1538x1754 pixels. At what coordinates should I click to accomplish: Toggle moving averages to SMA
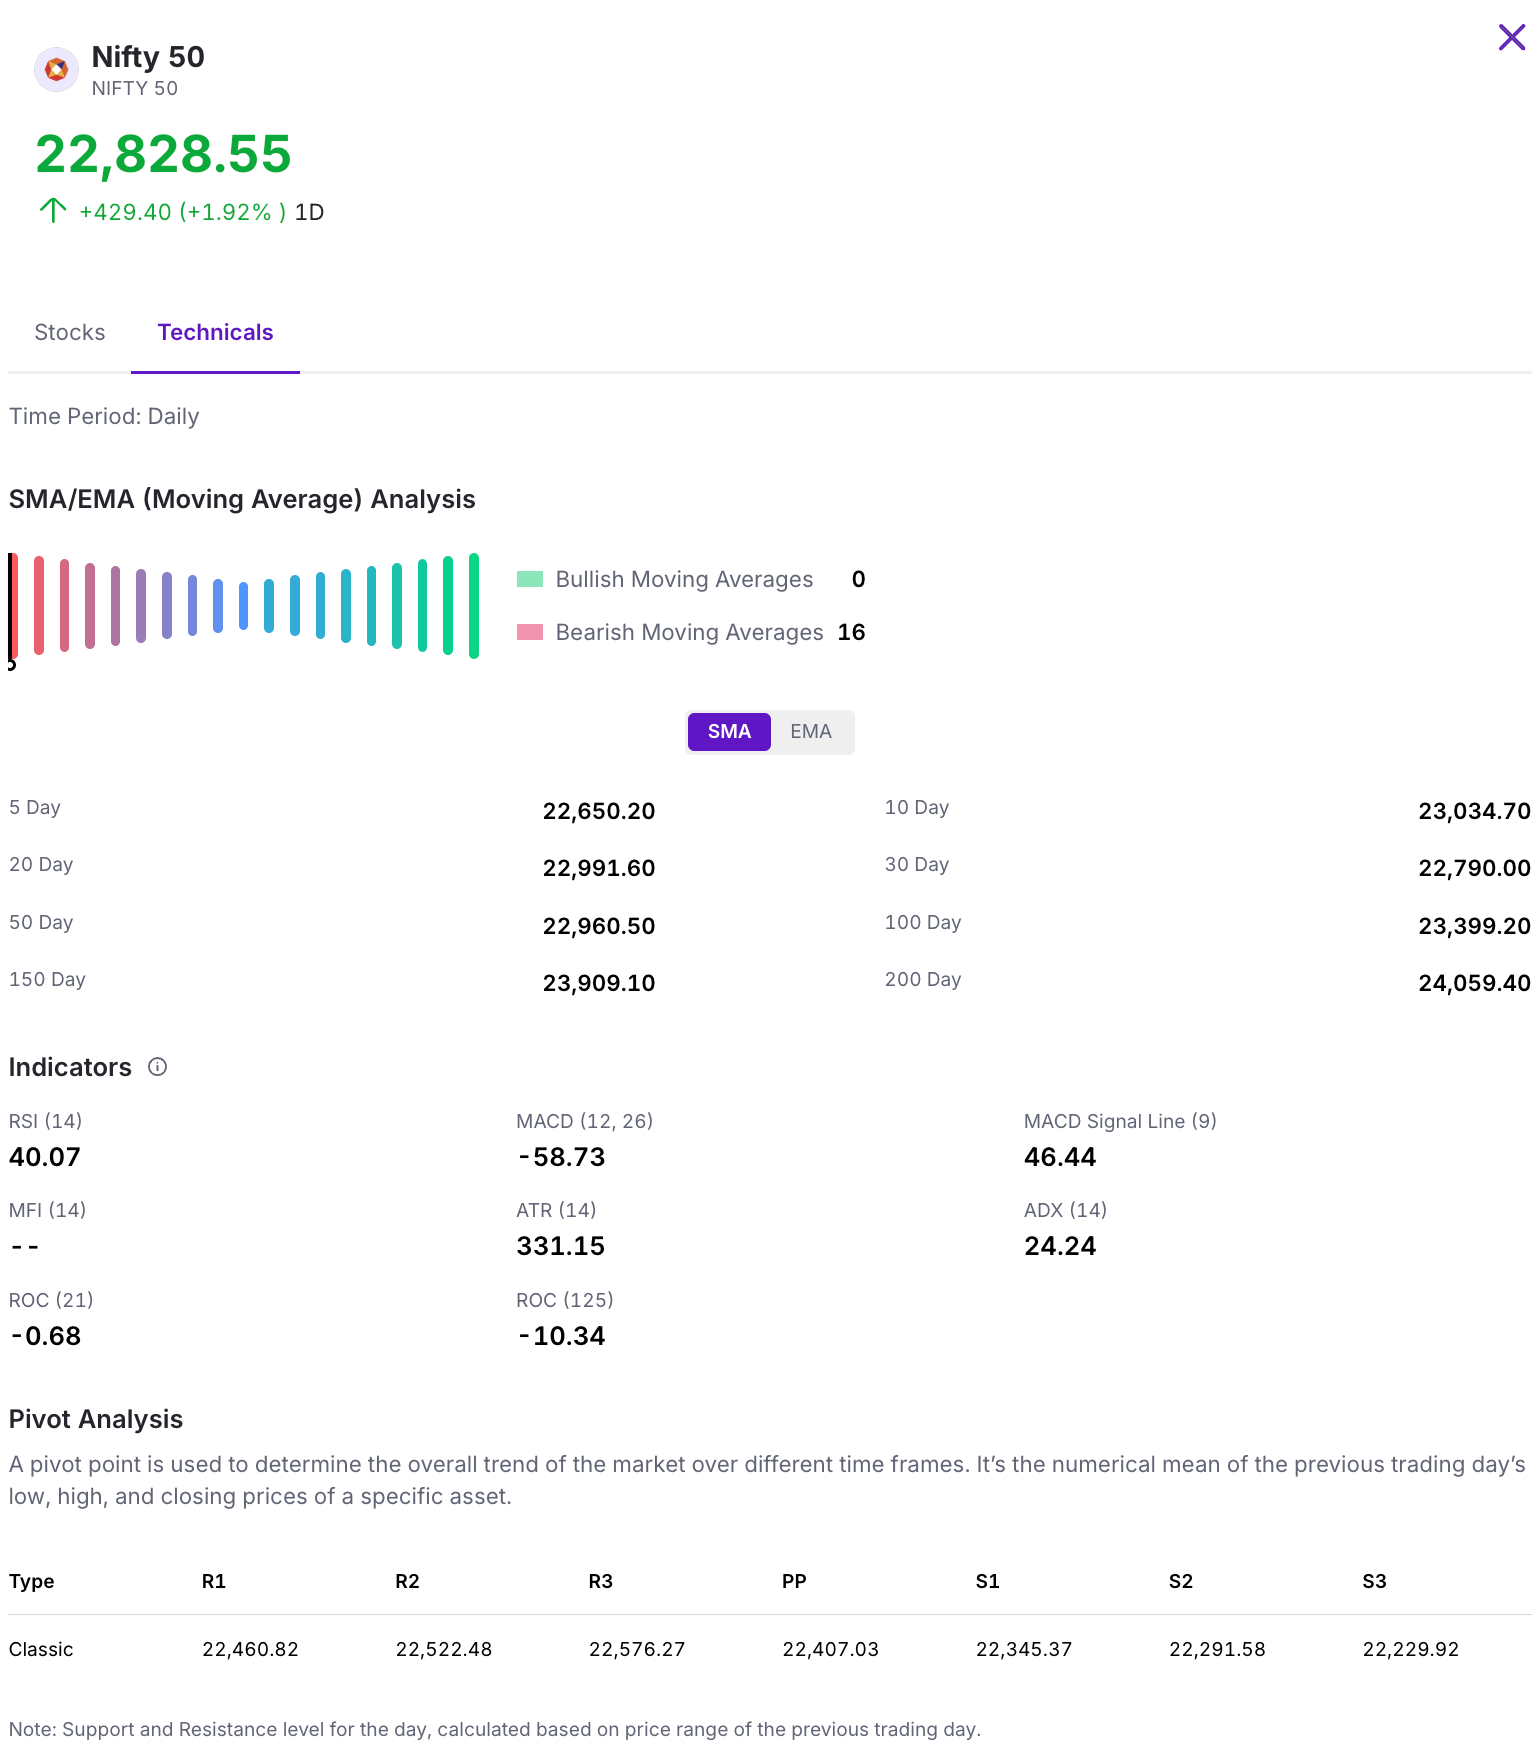click(x=729, y=732)
